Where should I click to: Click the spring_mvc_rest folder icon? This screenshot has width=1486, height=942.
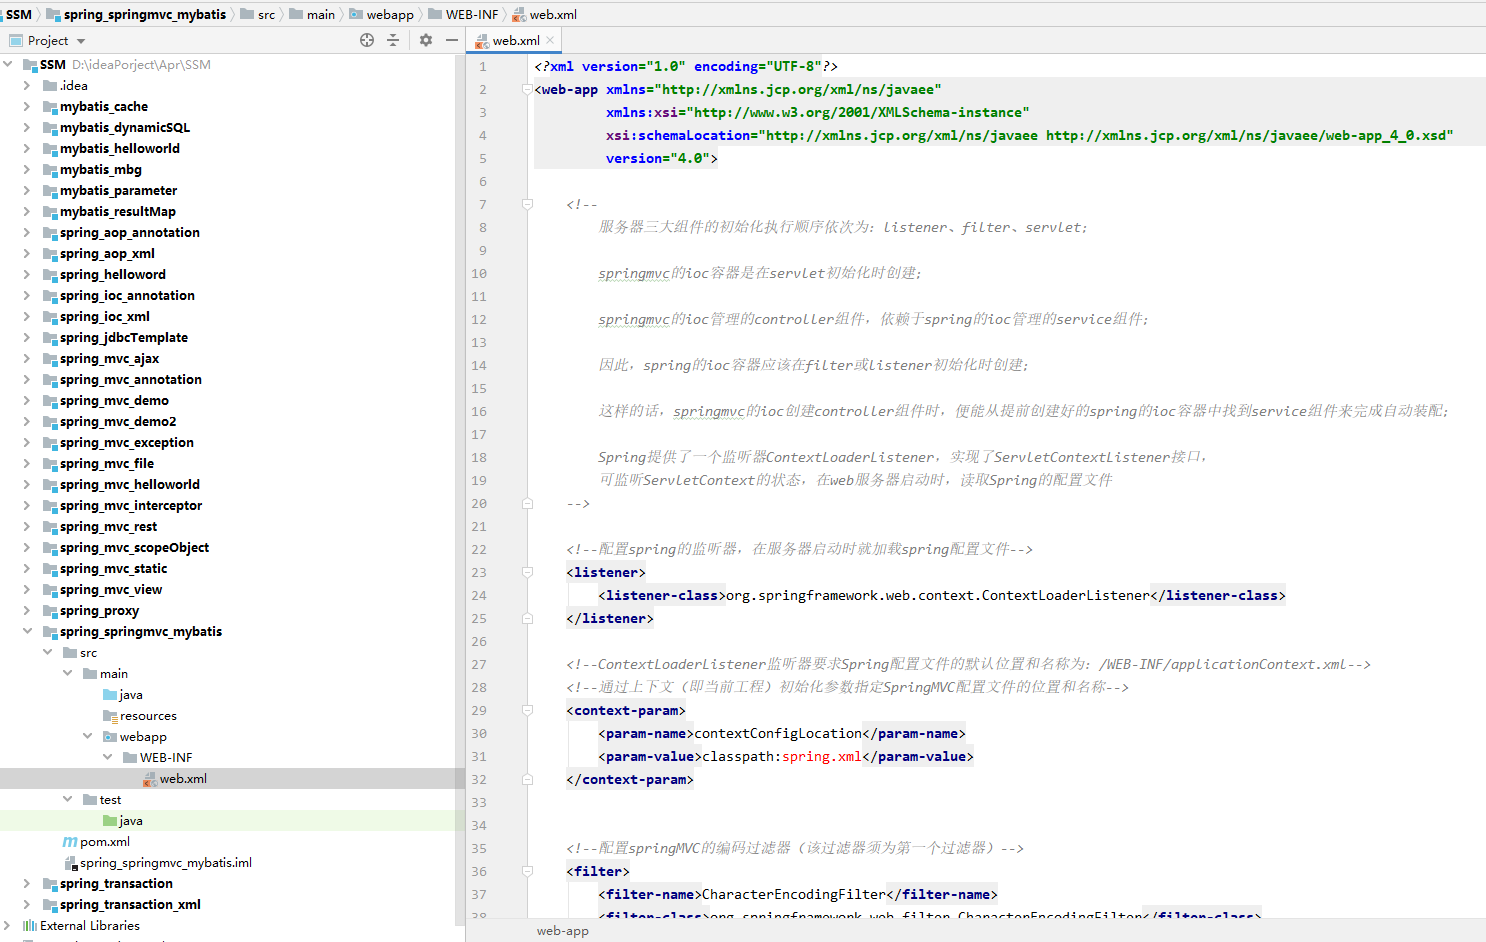click(50, 526)
